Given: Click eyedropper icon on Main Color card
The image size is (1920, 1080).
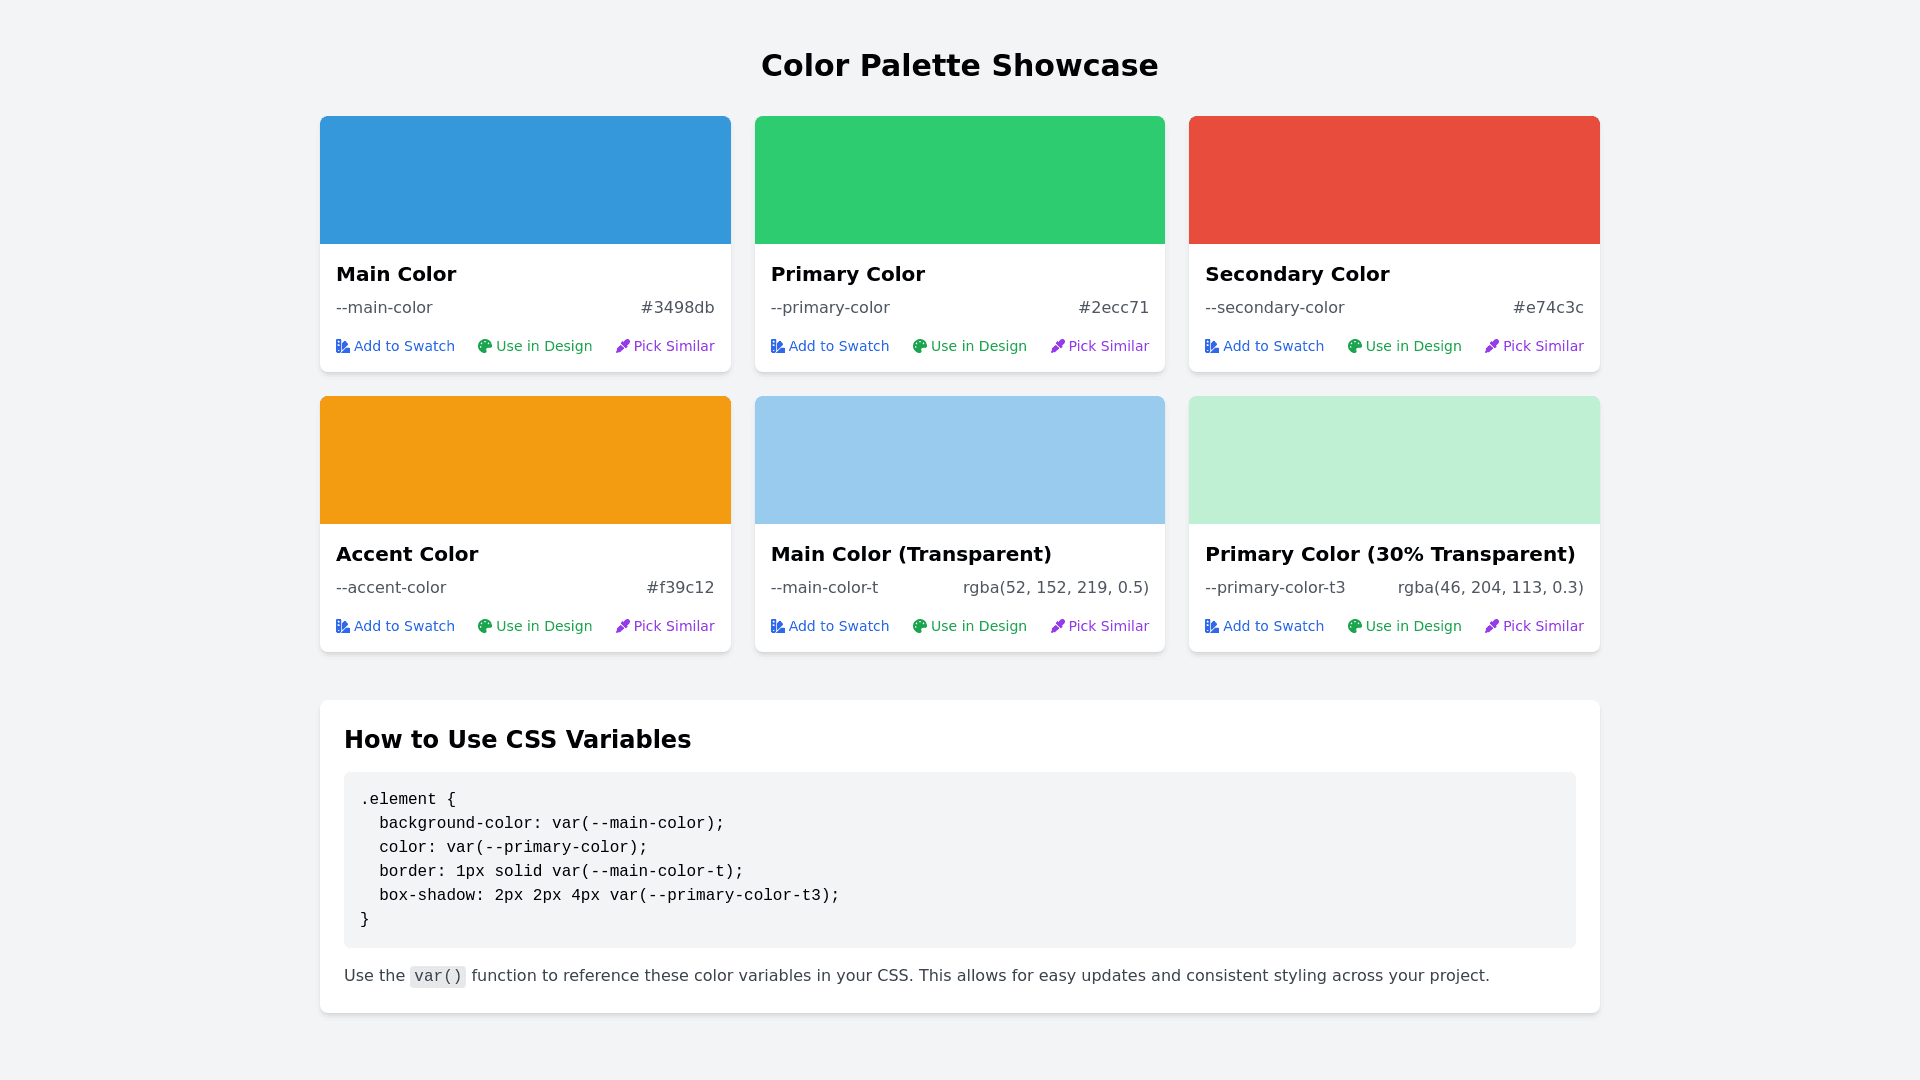Looking at the screenshot, I should (623, 346).
